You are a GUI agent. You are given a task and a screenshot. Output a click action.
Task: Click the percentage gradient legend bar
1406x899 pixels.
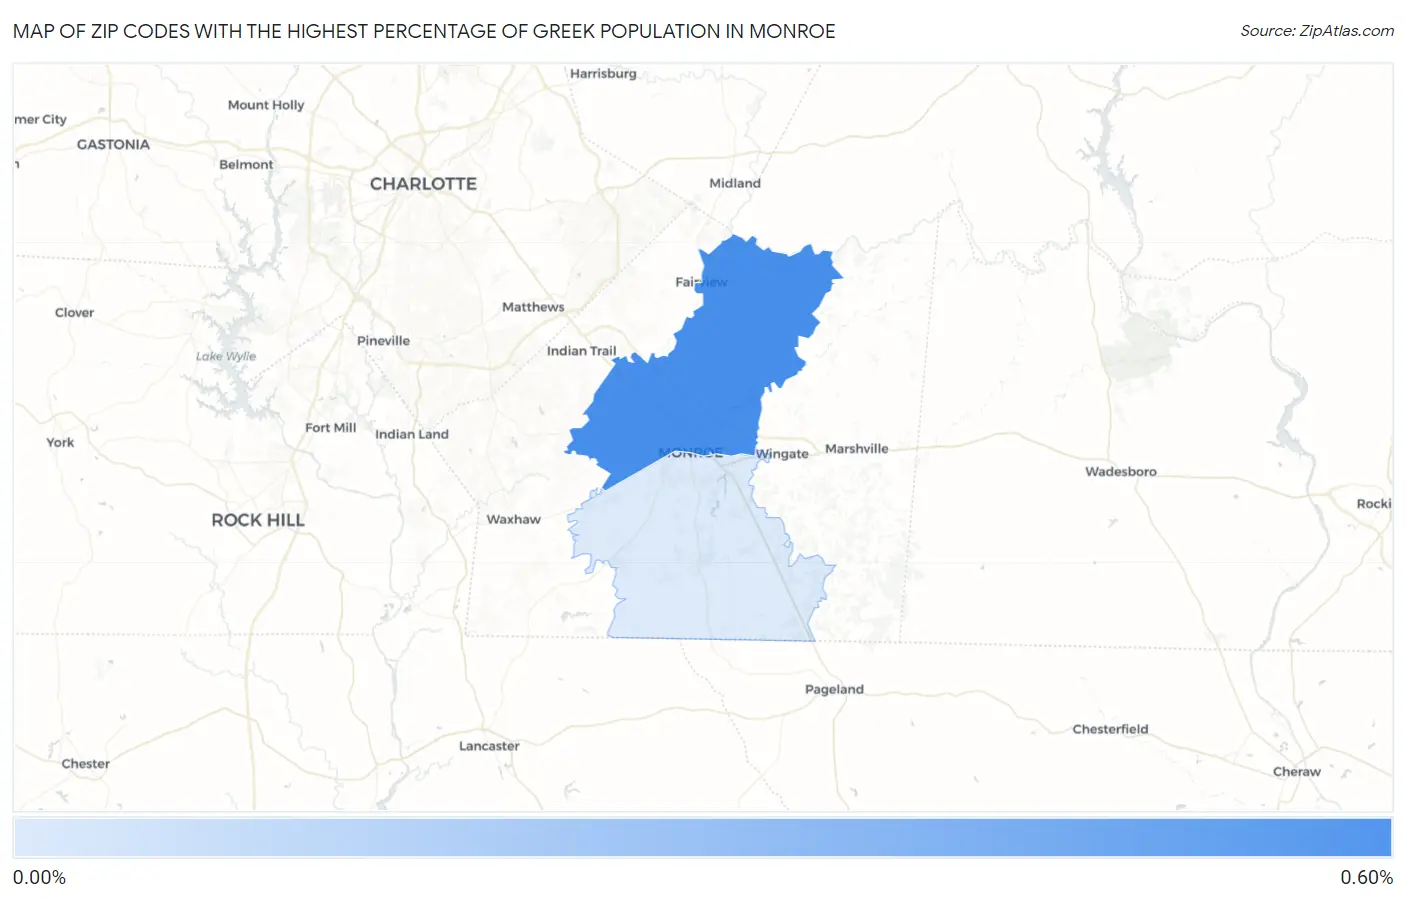702,838
